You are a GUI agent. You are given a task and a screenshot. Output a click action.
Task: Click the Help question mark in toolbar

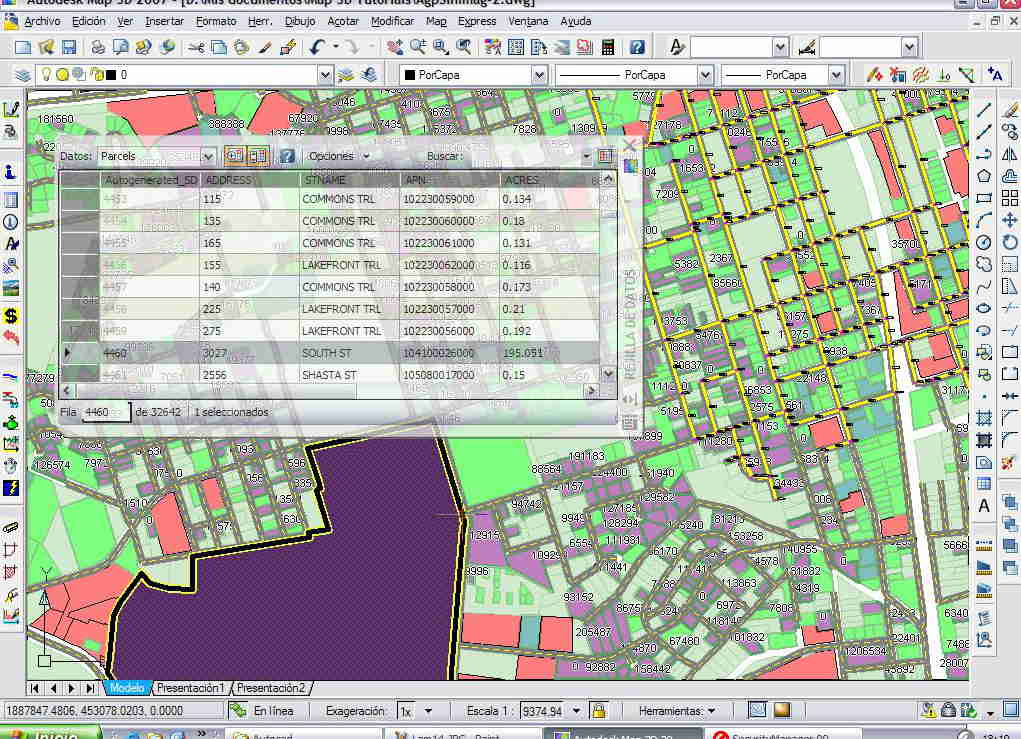(636, 47)
